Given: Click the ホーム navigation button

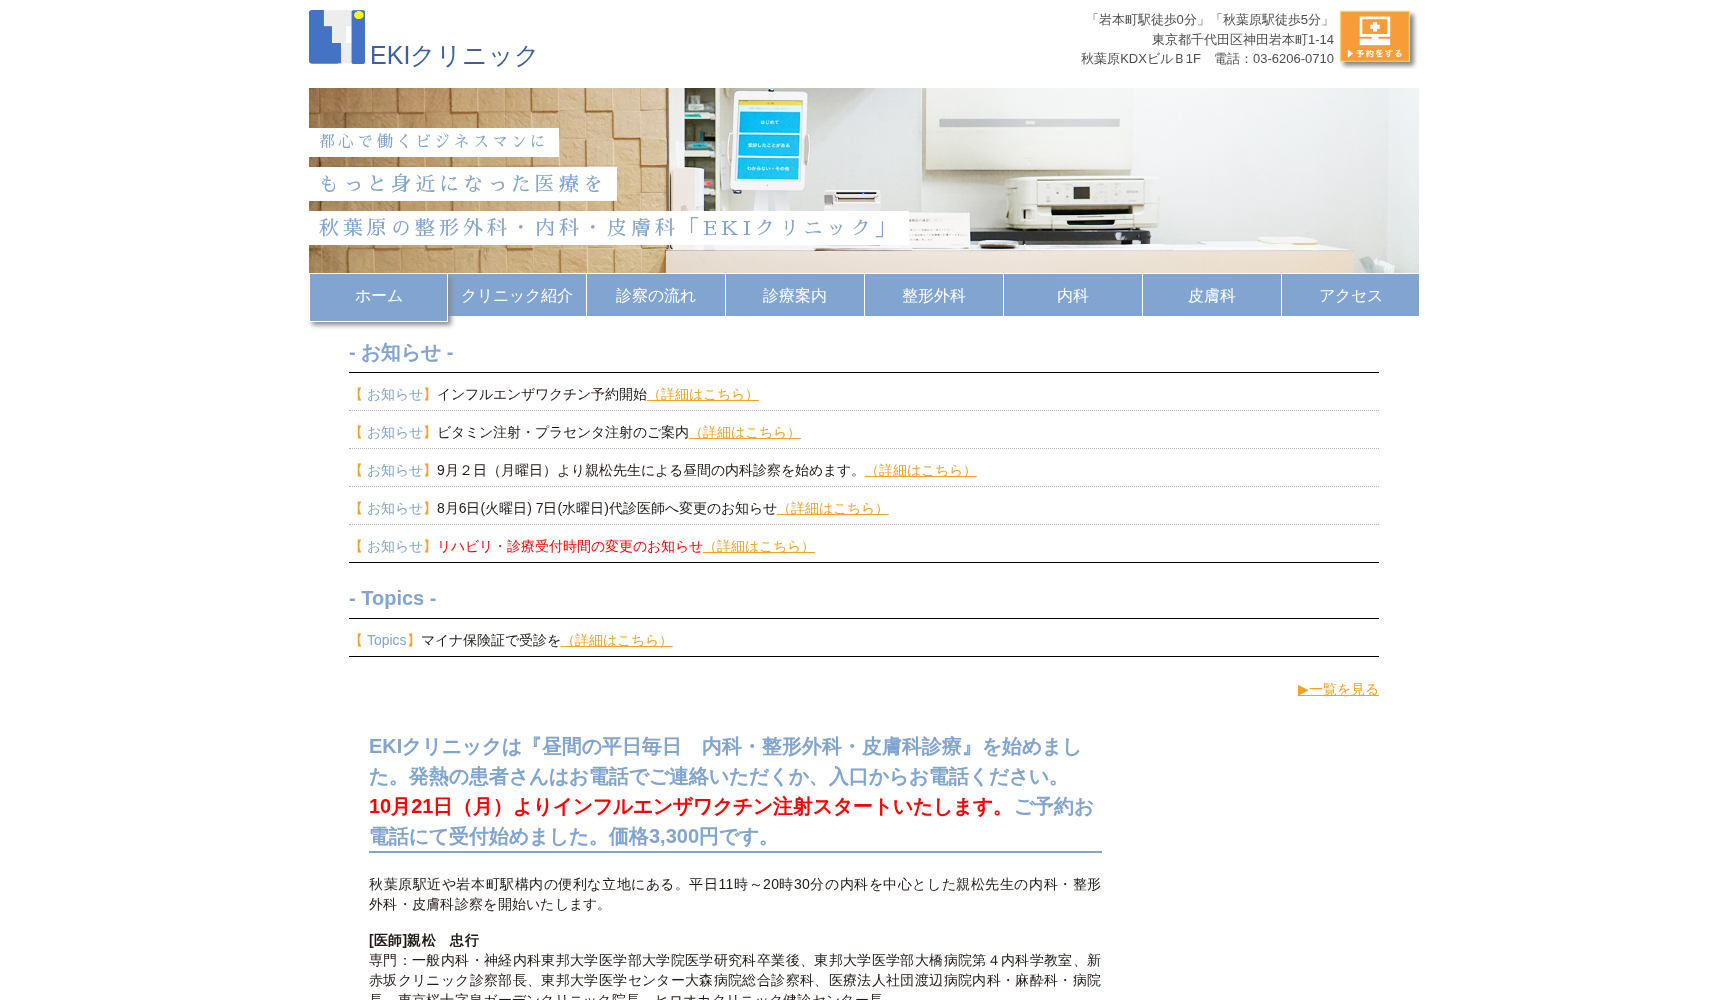Looking at the screenshot, I should tap(376, 295).
